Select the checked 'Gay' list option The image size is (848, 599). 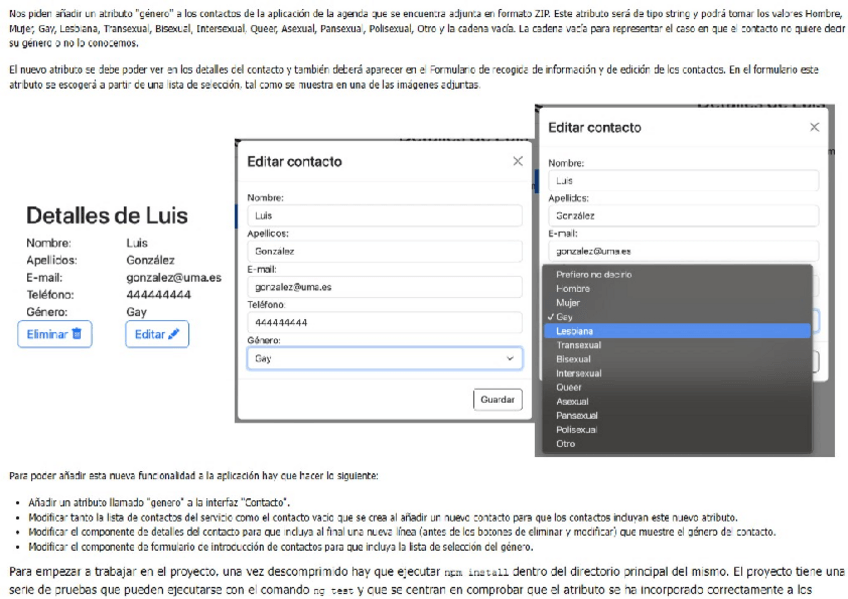coord(677,317)
